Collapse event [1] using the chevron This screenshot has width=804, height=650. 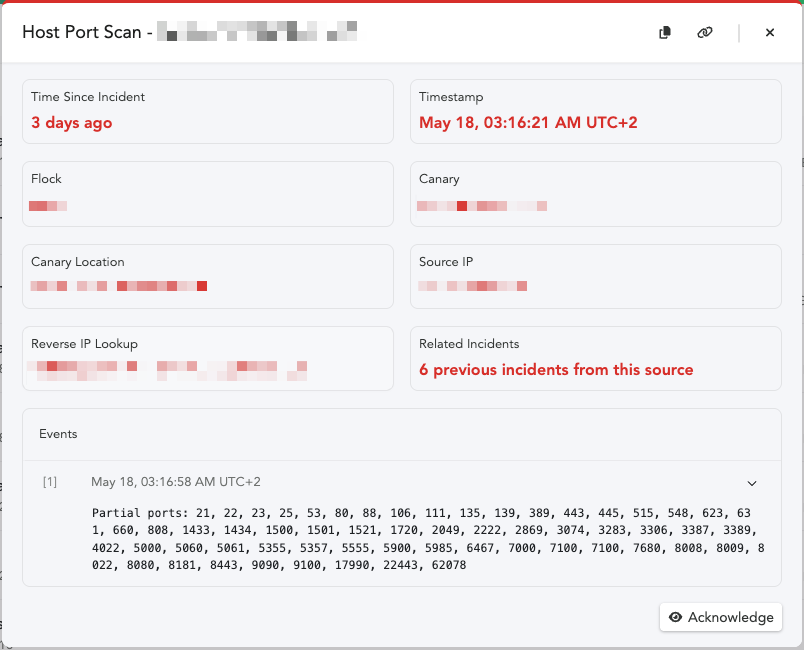[753, 483]
